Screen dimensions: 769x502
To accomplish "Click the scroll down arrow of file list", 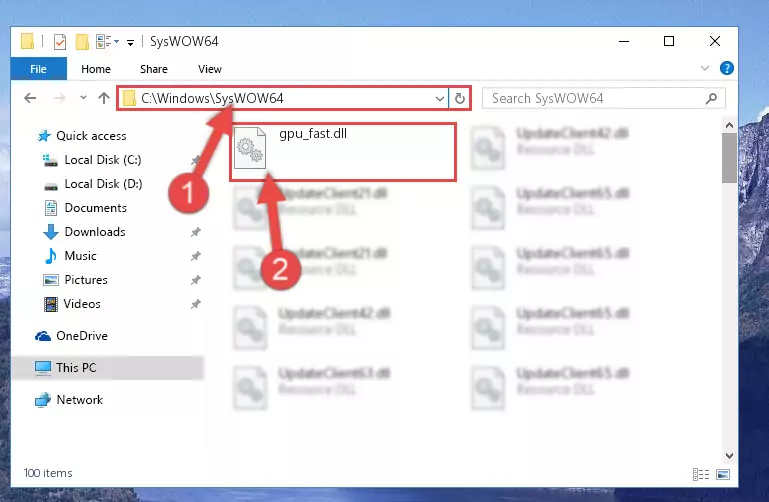I will [x=729, y=455].
